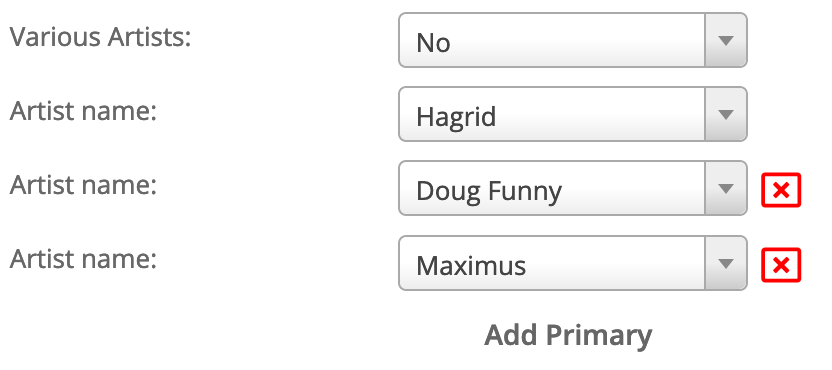Expand the Maximus dropdown arrow
832x370 pixels.
tap(725, 263)
